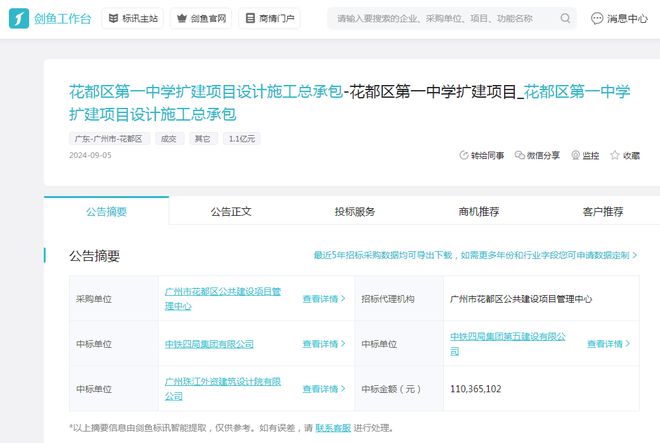This screenshot has width=660, height=443.
Task: Open 广州市花都区公共建设项目管理中心 purchaser link
Action: point(223,299)
